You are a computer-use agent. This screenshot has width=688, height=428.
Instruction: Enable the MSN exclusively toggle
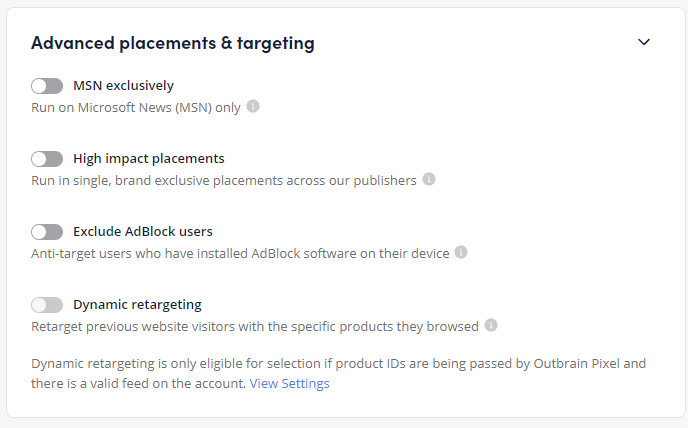(47, 86)
